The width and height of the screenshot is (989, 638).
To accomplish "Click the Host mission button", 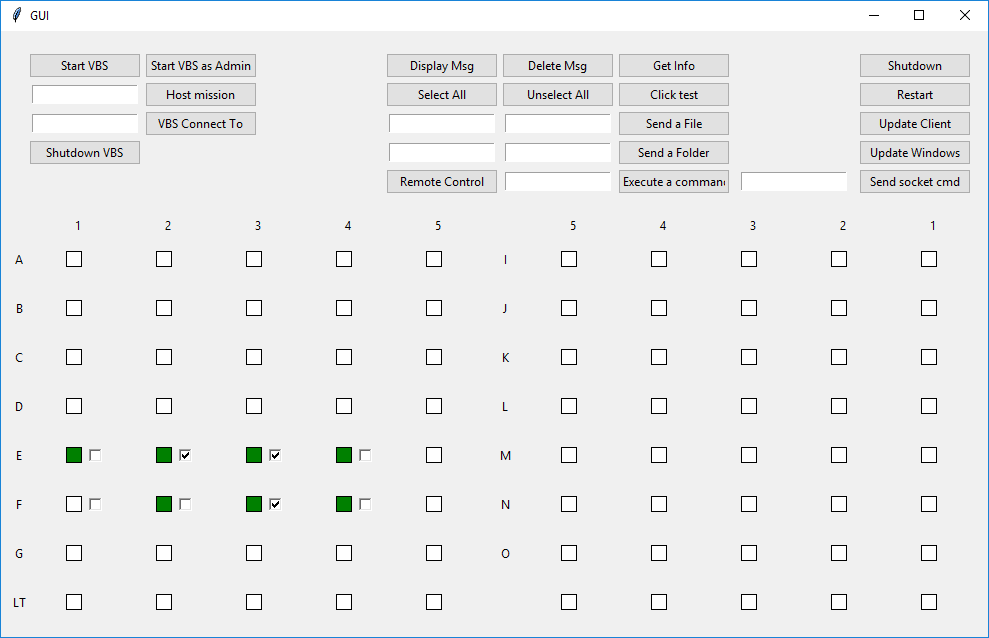I will [x=200, y=95].
